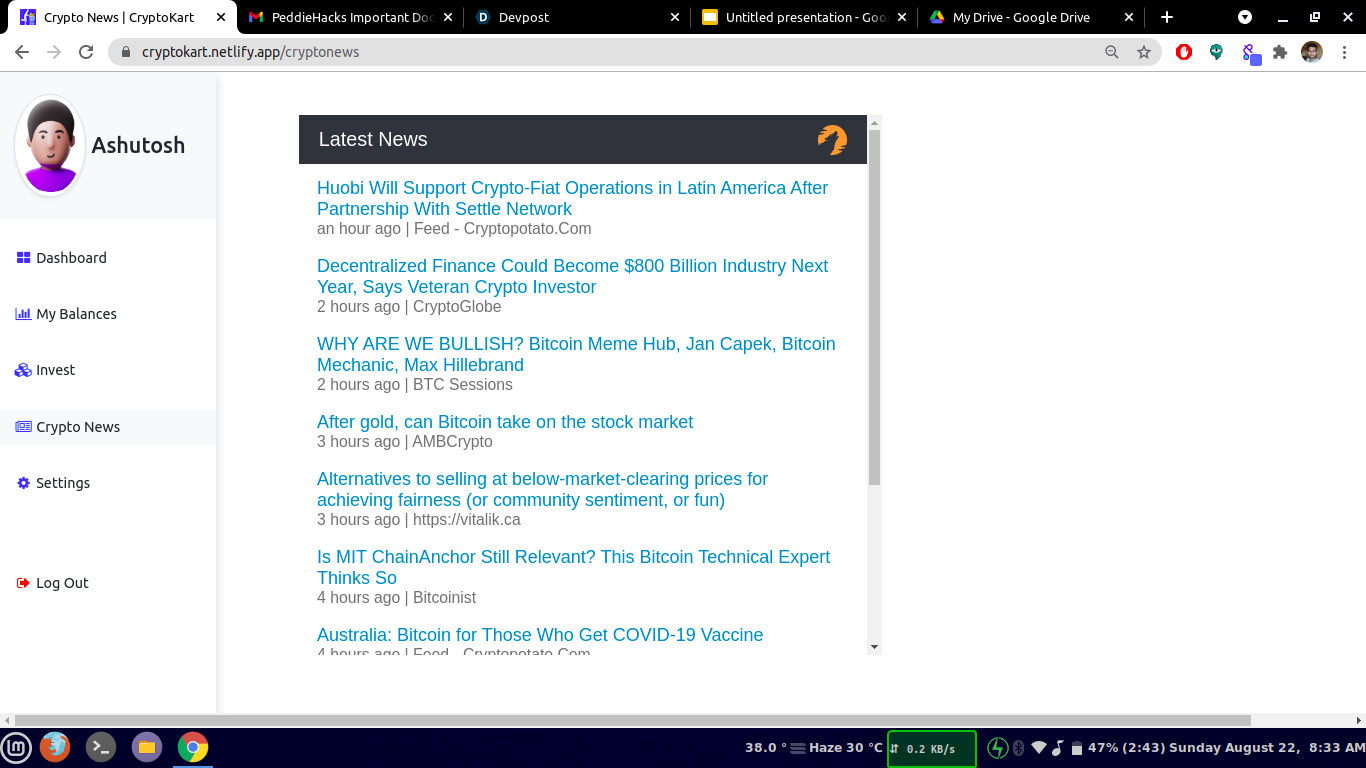This screenshot has height=768, width=1366.
Task: Click the Crypto News newspaper icon
Action: click(24, 427)
